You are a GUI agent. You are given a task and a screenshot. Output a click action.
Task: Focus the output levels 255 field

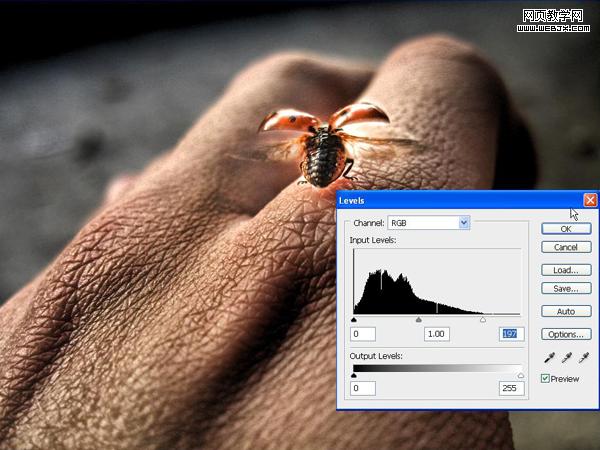point(512,388)
